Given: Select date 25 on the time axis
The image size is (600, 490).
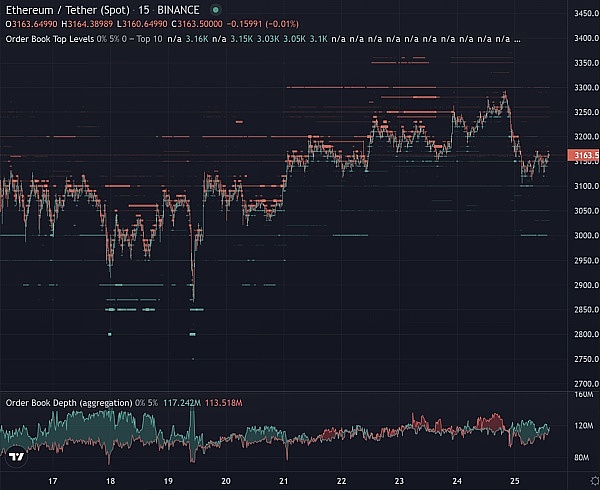Looking at the screenshot, I should pos(515,480).
